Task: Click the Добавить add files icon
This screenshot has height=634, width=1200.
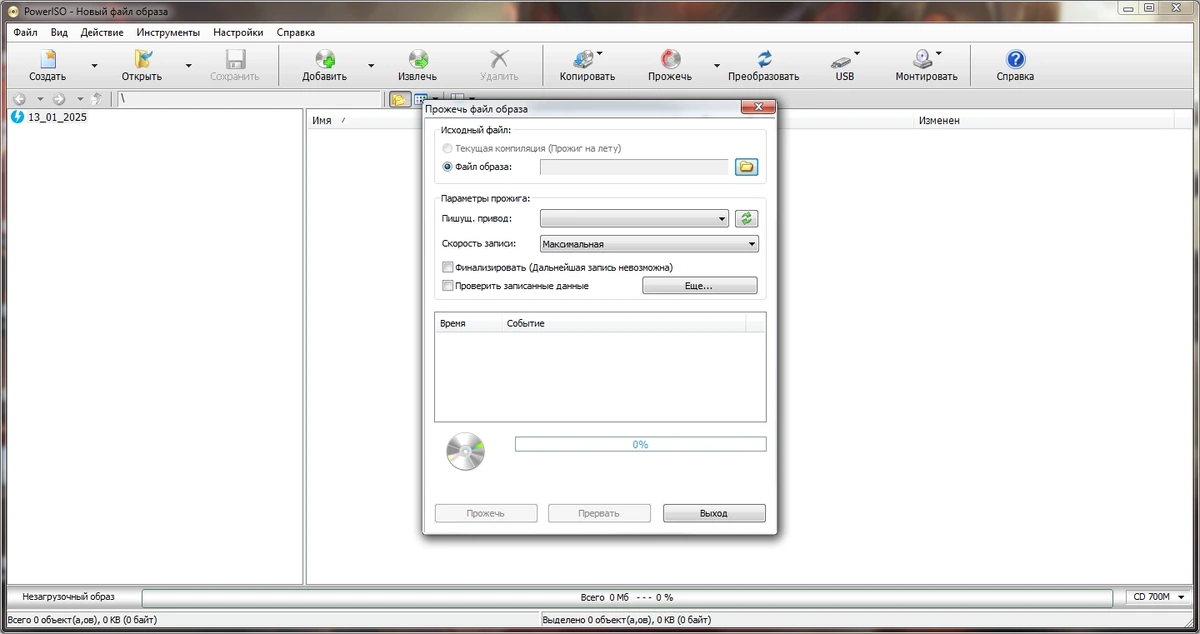Action: point(325,60)
